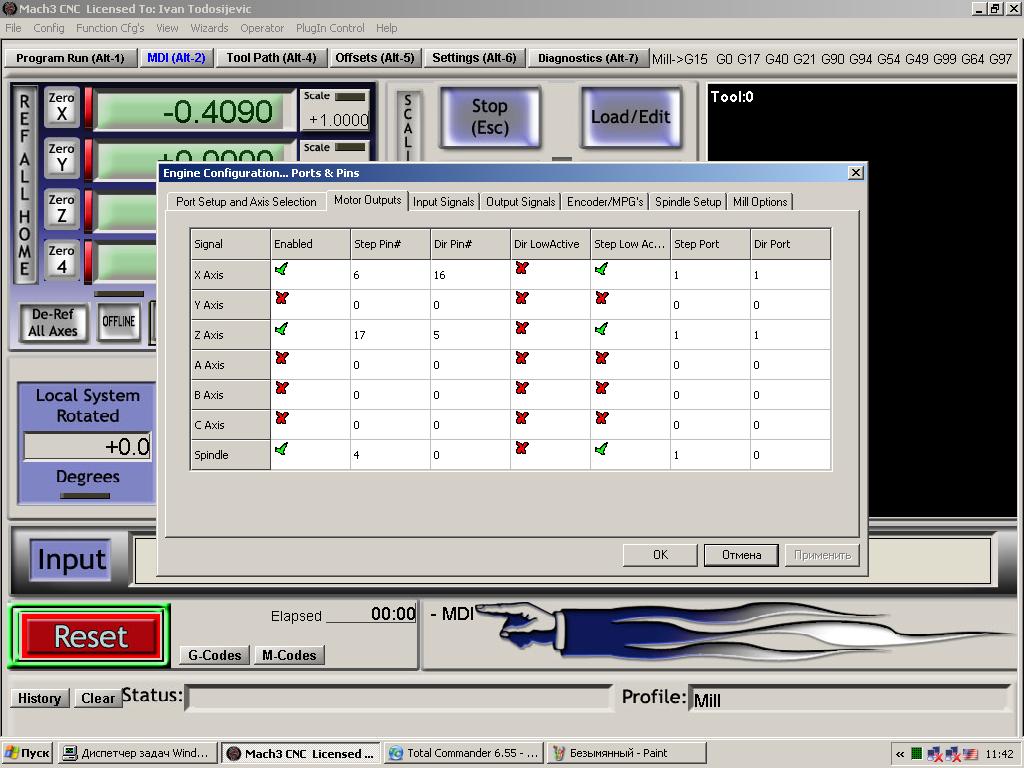The height and width of the screenshot is (768, 1024).
Task: Click the History button
Action: (39, 698)
